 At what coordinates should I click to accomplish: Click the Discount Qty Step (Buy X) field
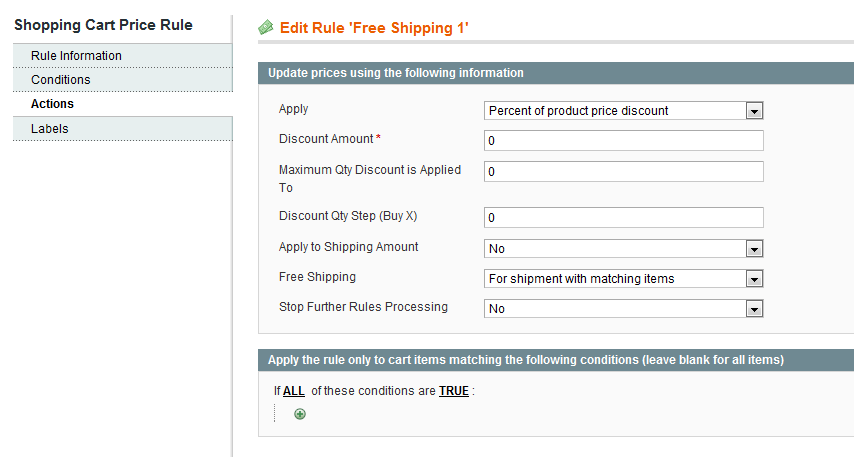[623, 217]
